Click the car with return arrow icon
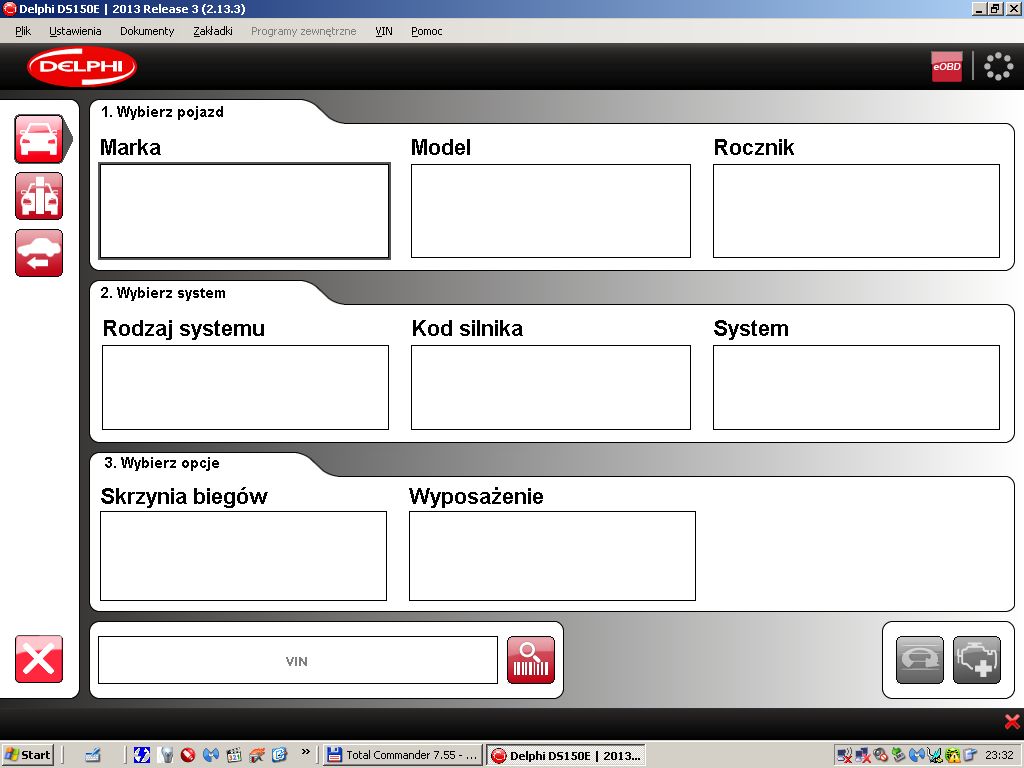 [39, 253]
